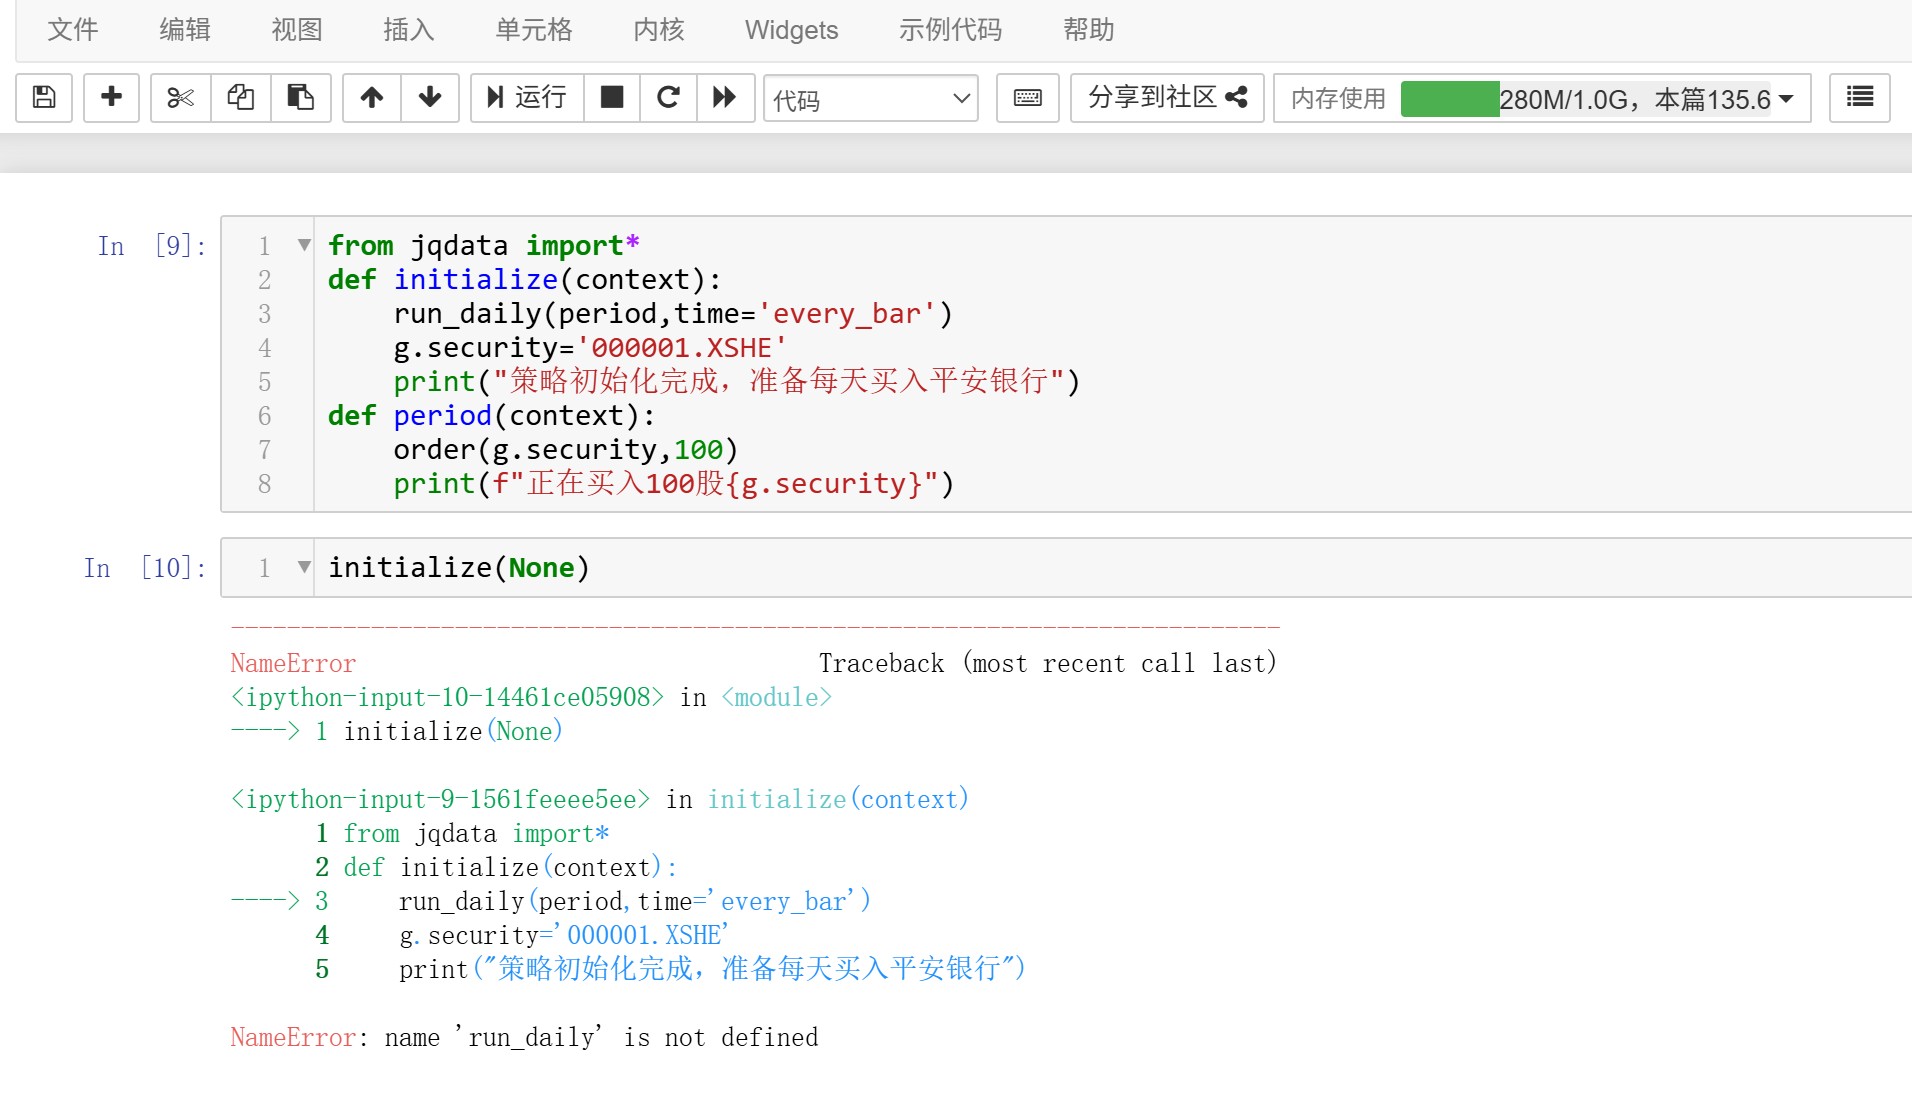Expand the 内存使用 memory usage dropdown

coord(1786,99)
